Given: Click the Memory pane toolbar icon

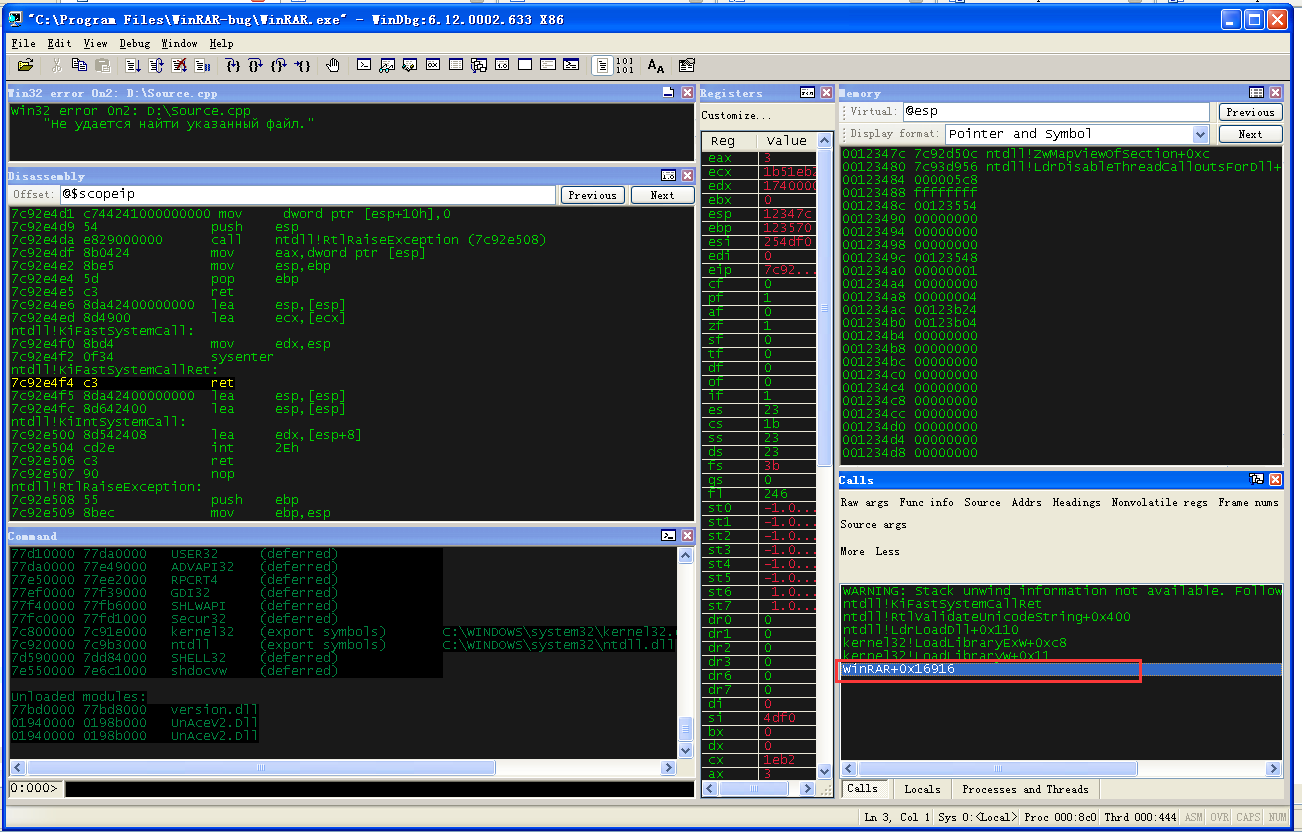Looking at the screenshot, I should [1257, 92].
